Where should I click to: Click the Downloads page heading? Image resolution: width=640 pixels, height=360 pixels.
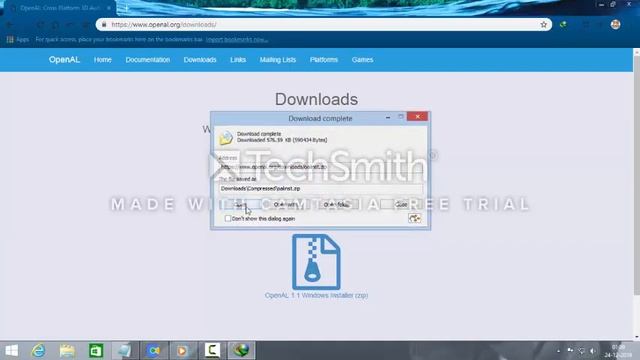point(316,99)
